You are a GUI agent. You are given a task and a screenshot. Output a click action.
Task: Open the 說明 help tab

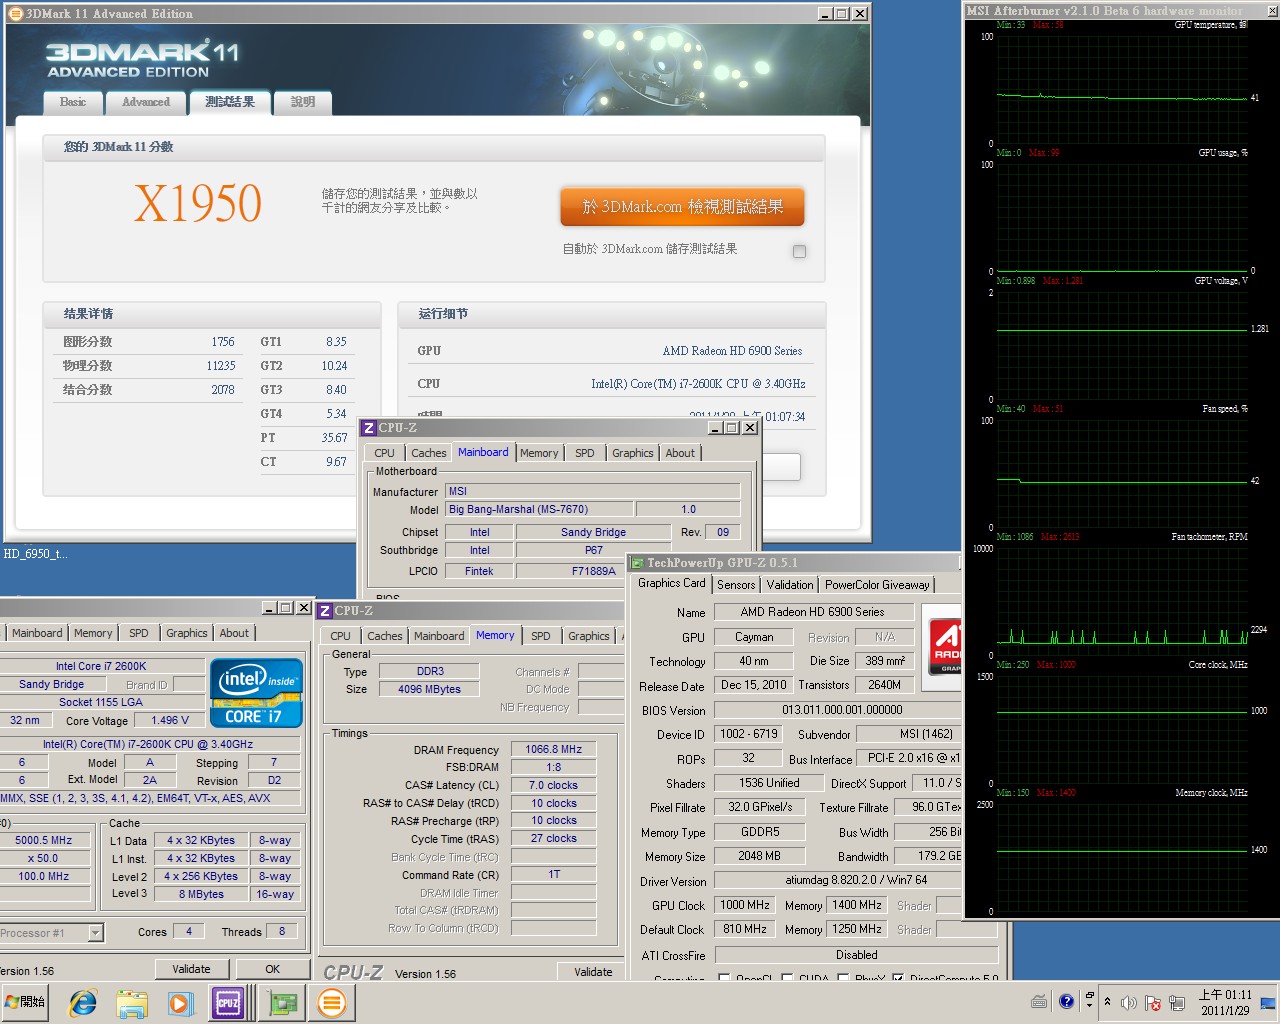[x=303, y=102]
